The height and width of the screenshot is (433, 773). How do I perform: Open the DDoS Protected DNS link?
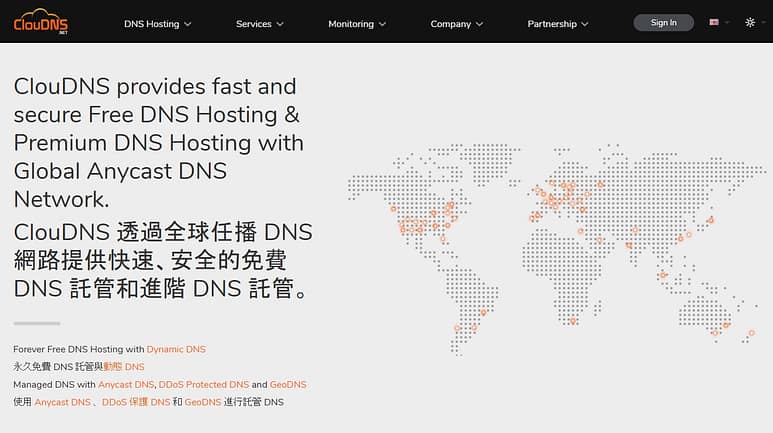click(x=204, y=385)
